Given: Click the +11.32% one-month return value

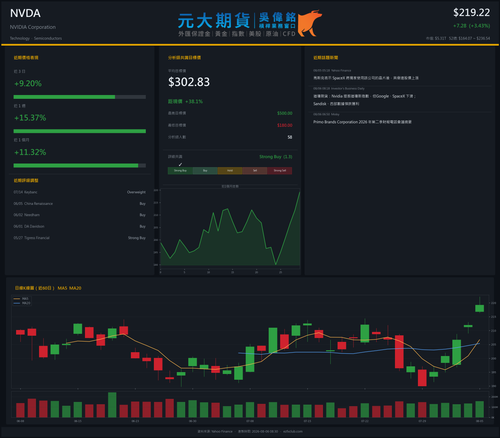Looking at the screenshot, I should coord(30,152).
